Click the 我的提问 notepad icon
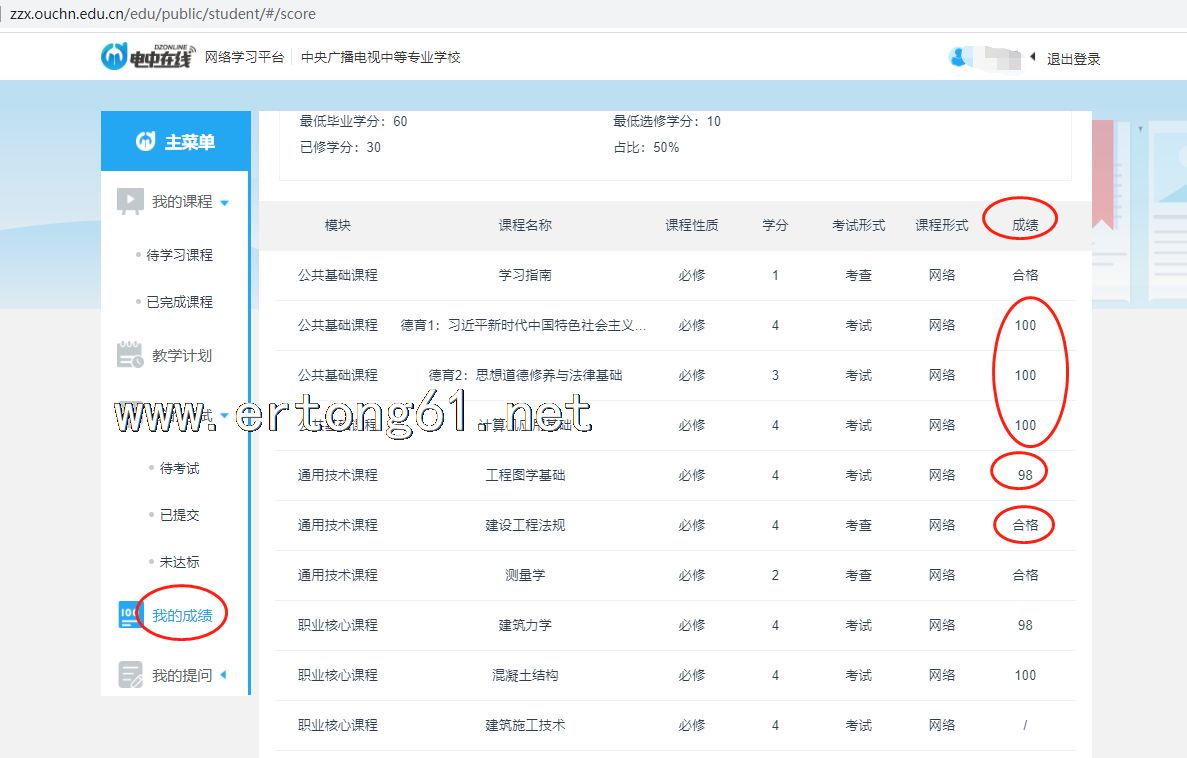 (130, 675)
